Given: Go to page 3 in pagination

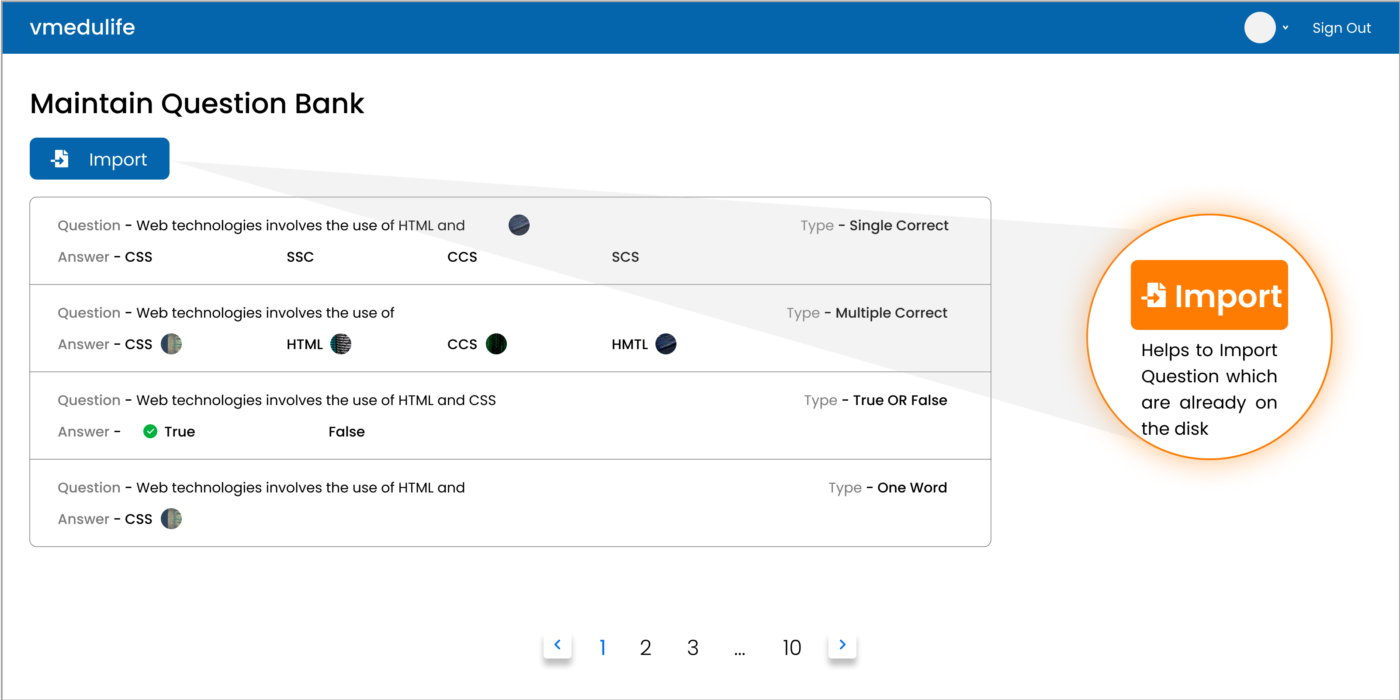Looking at the screenshot, I should click(692, 648).
